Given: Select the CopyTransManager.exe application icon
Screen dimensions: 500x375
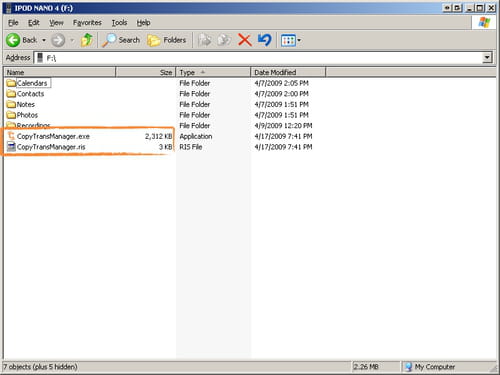Looking at the screenshot, I should click(11, 136).
